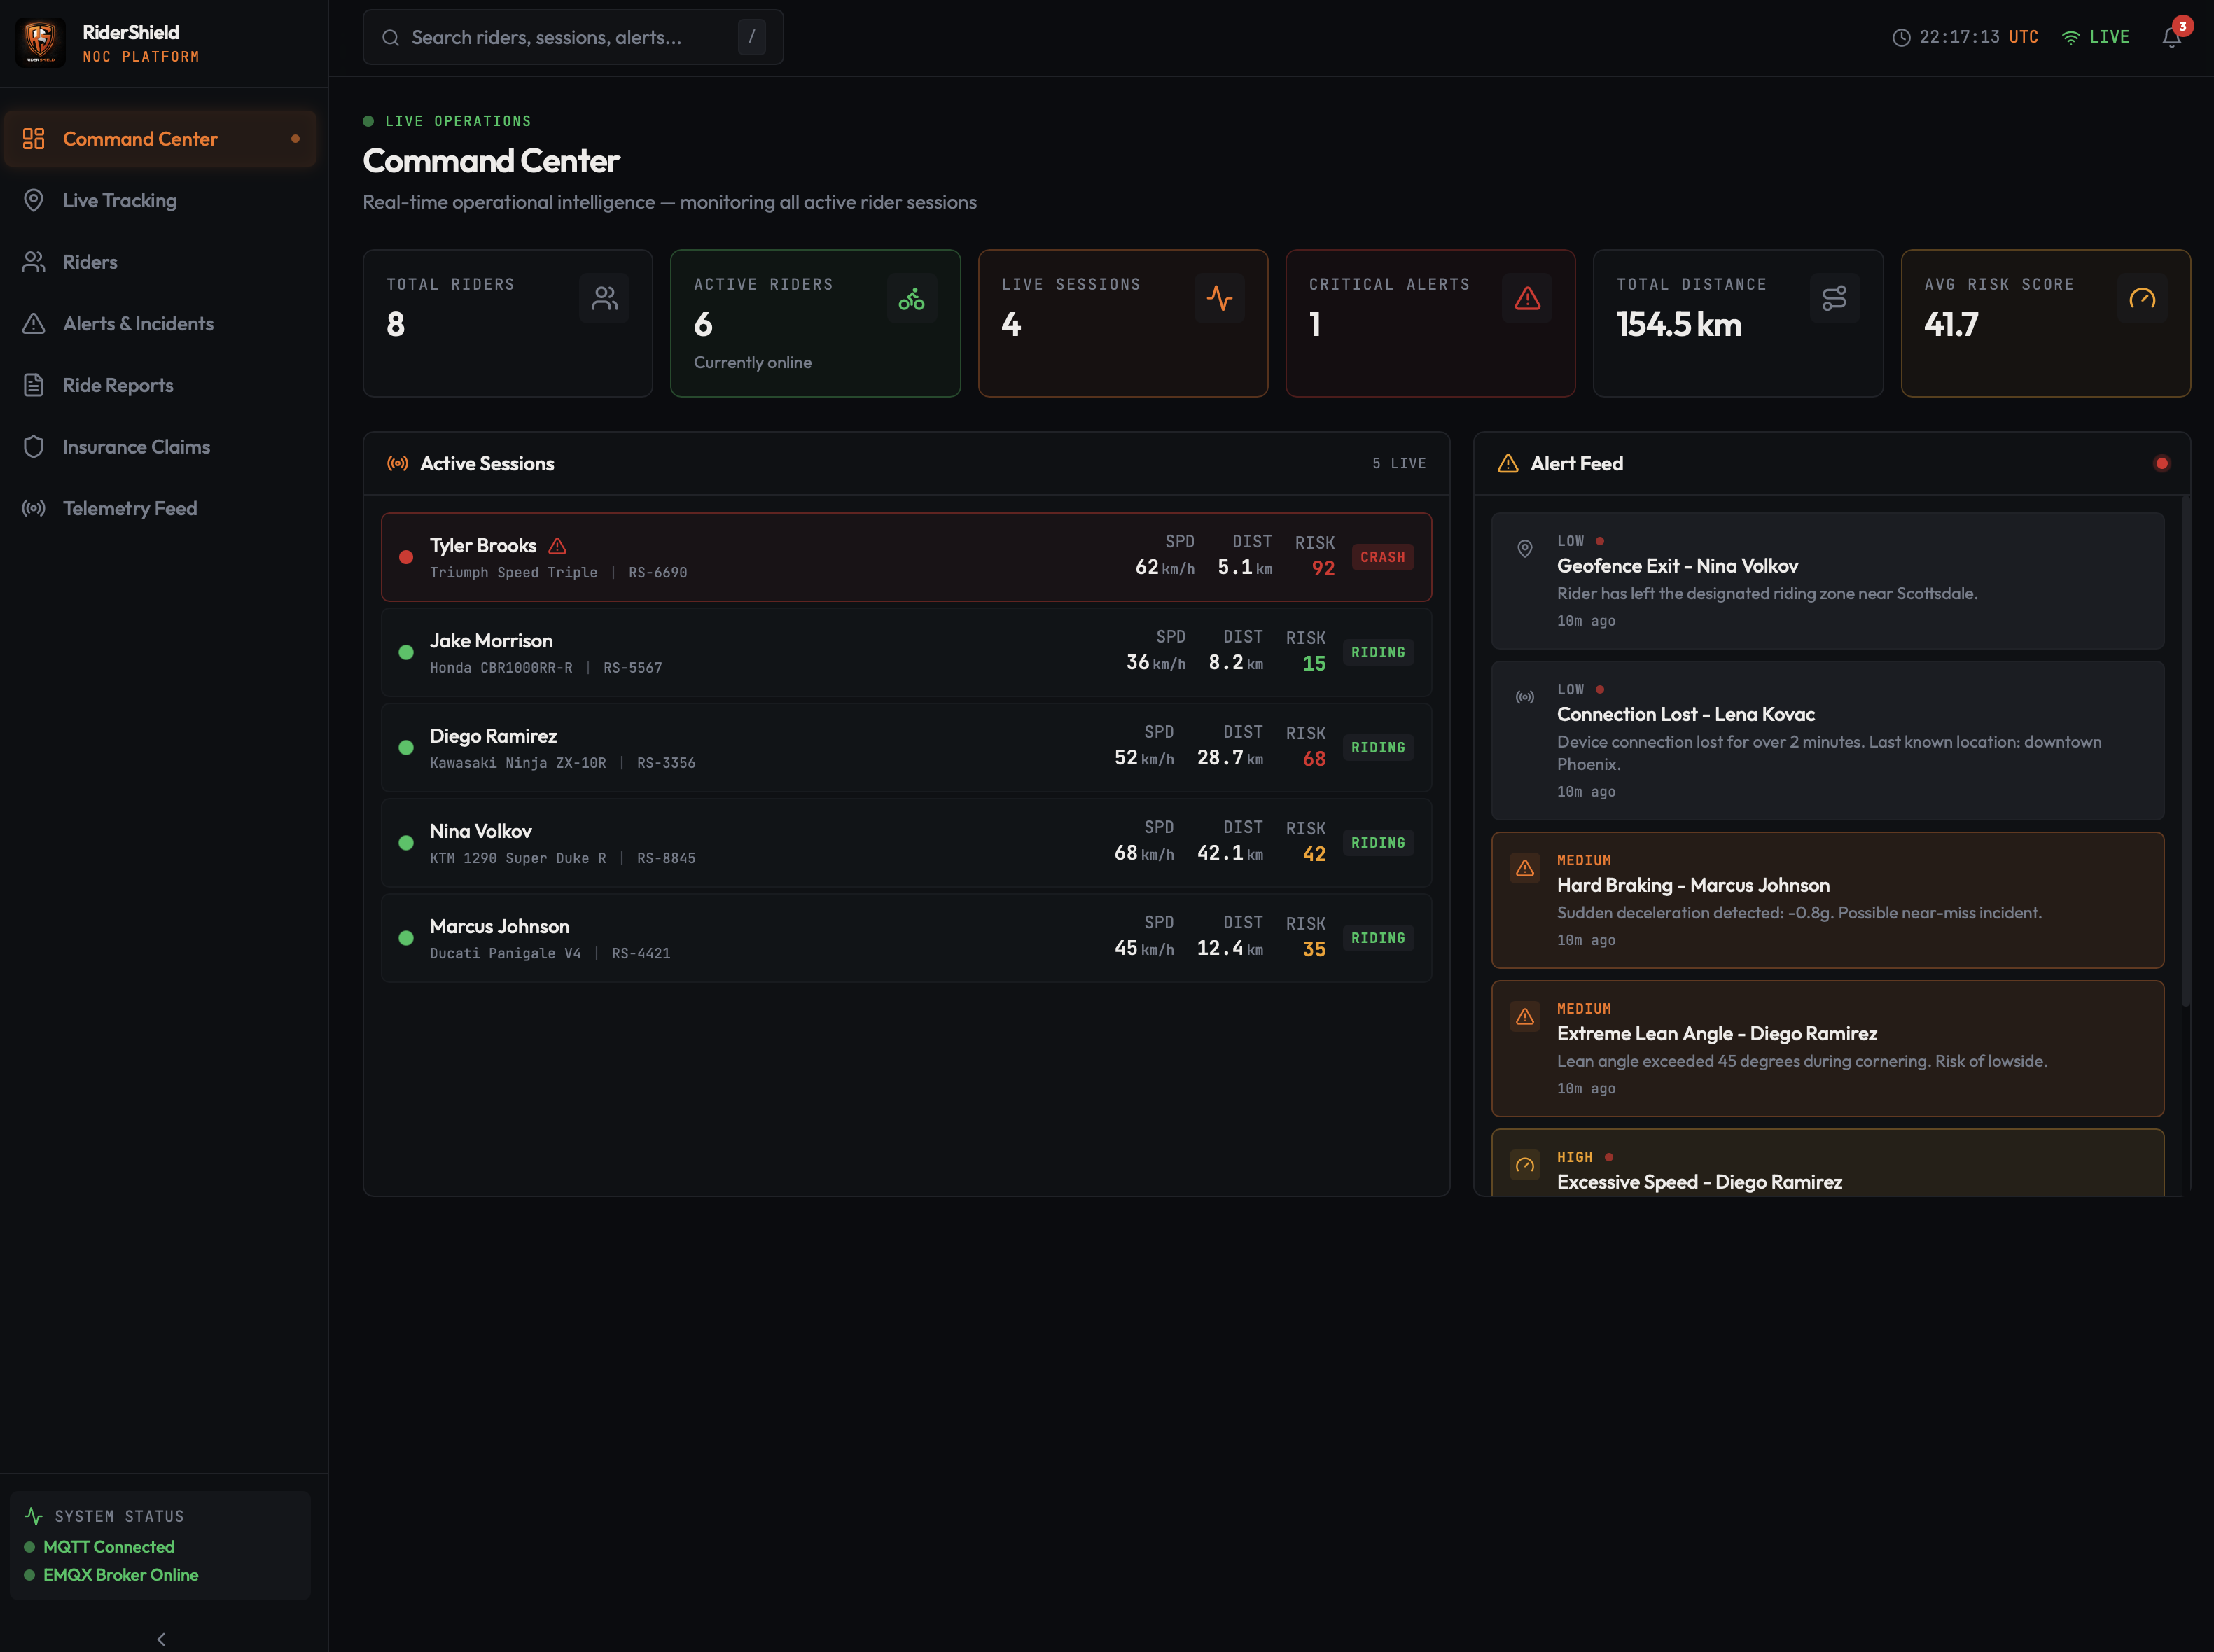The width and height of the screenshot is (2214, 1652).
Task: Click the RIDING badge on Jake Morrison's row
Action: 1377,652
